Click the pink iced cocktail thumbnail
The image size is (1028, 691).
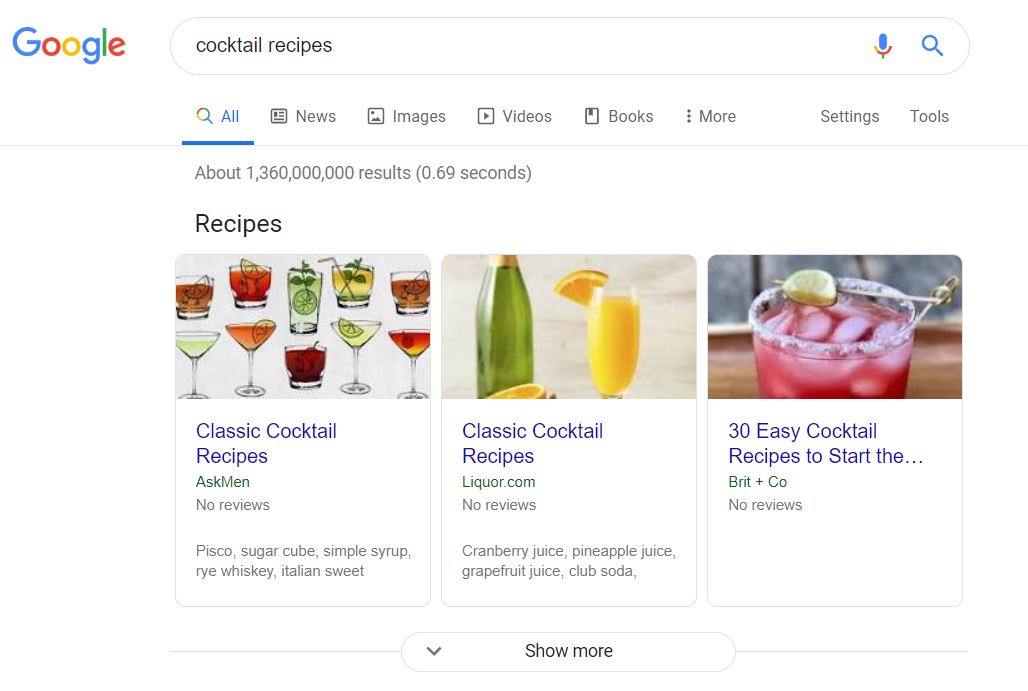coord(835,326)
